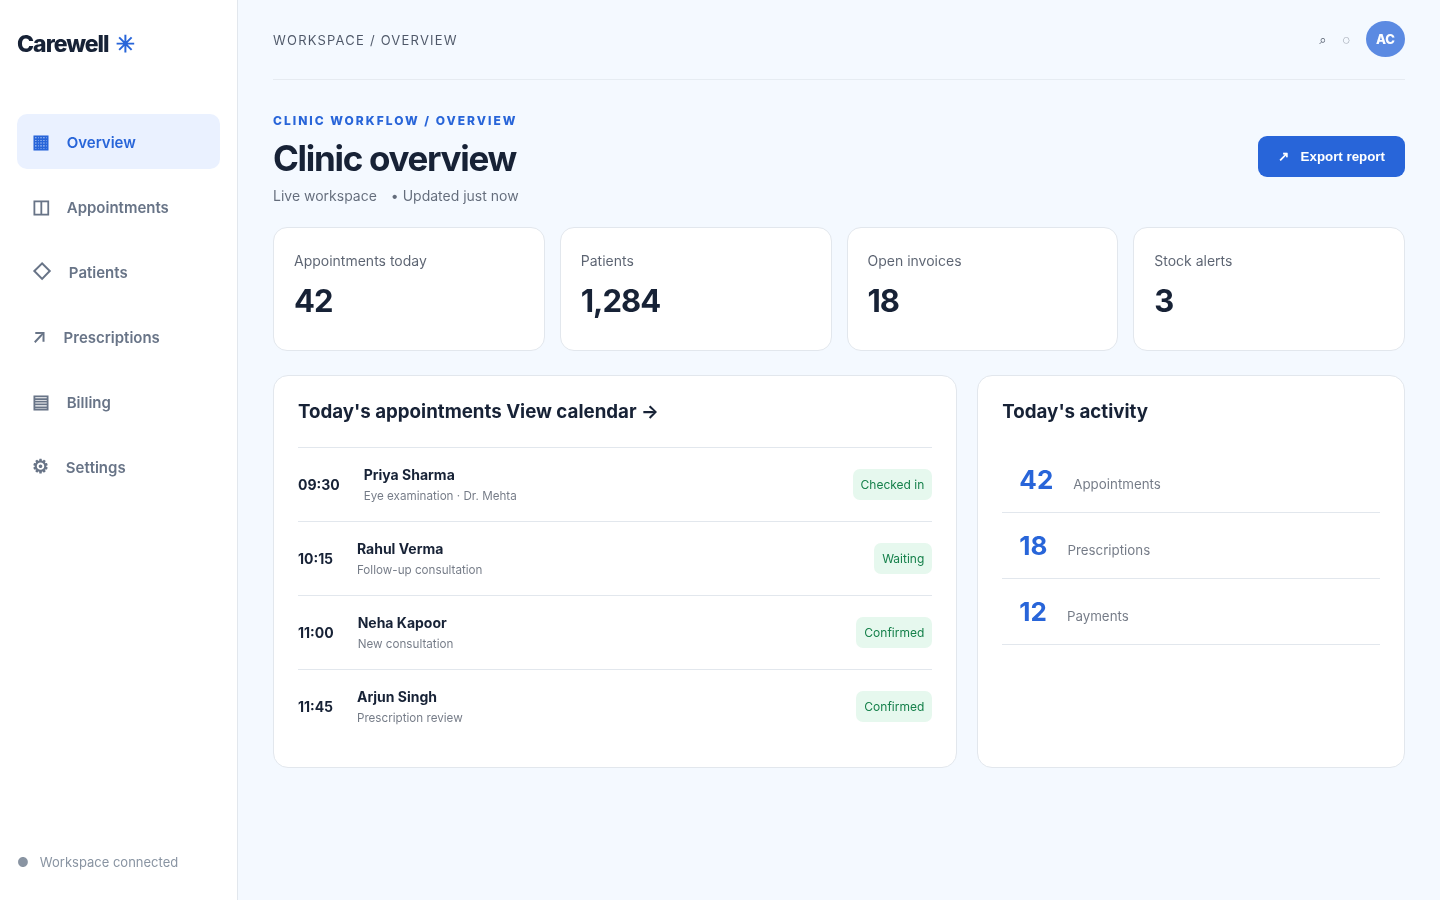The image size is (1440, 900).
Task: Open the AC user avatar menu
Action: 1385,39
